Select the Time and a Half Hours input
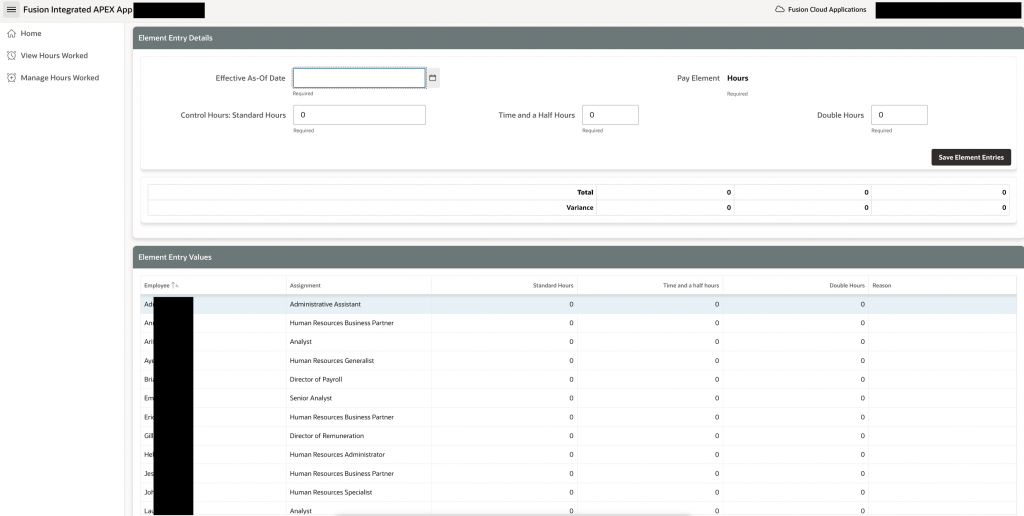Image resolution: width=1024 pixels, height=516 pixels. tap(609, 115)
